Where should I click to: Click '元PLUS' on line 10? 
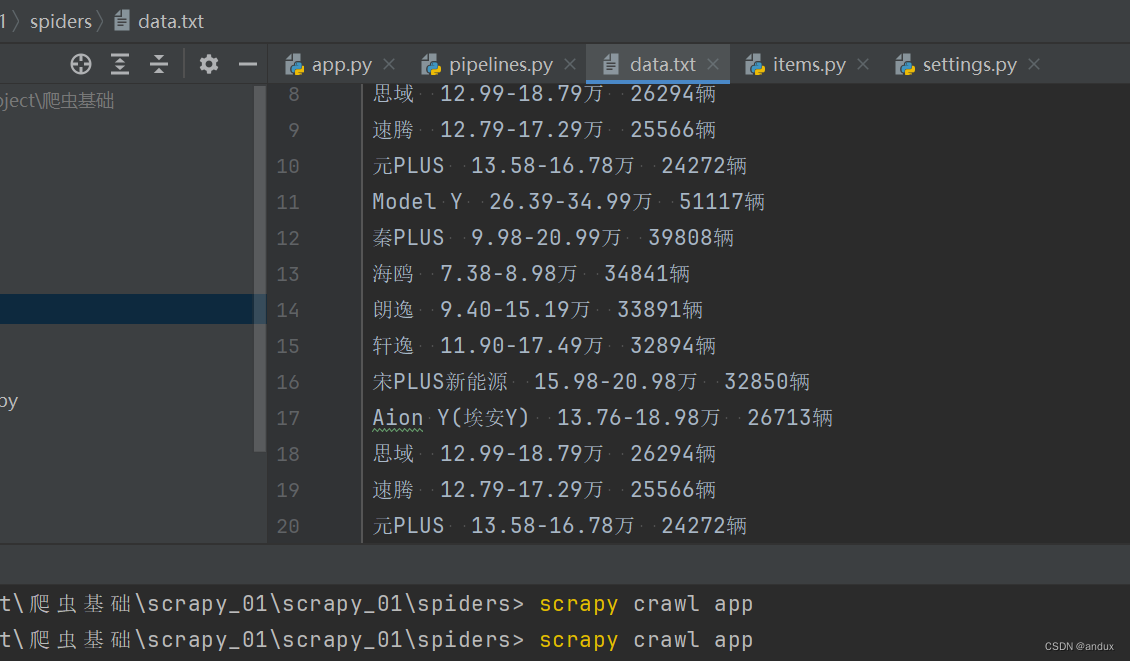tap(408, 166)
